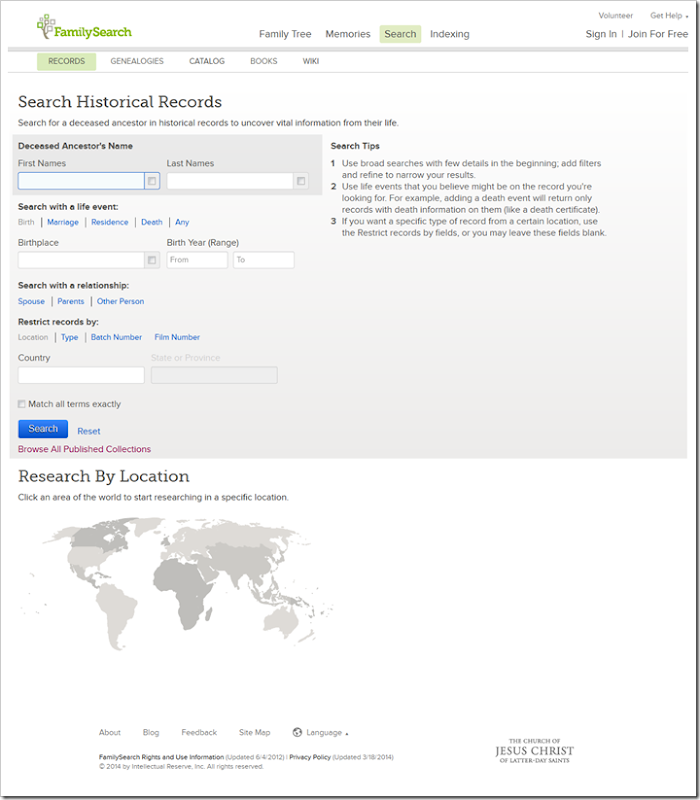Select the Death life event

(x=152, y=222)
